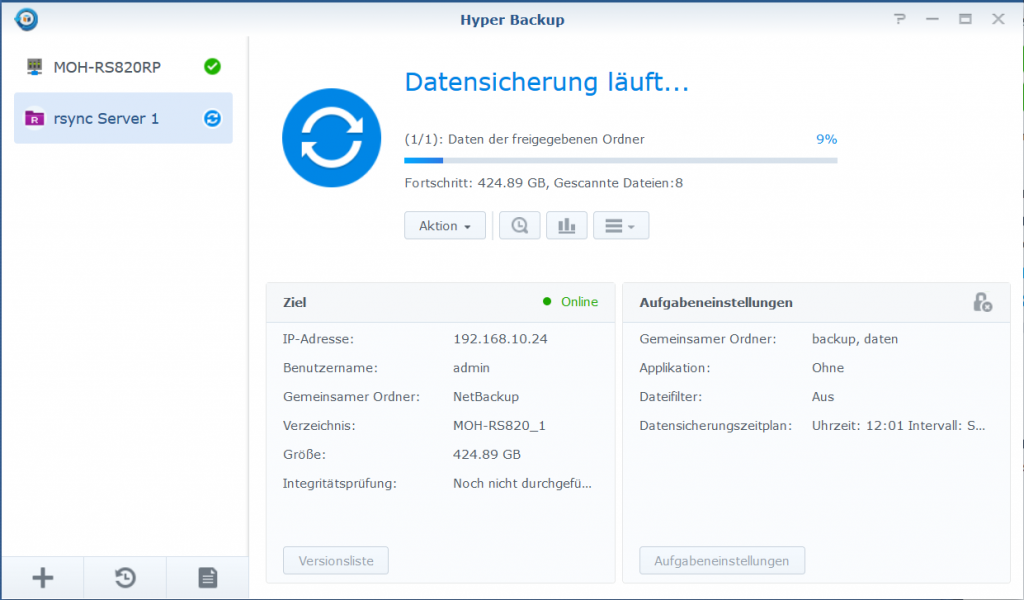Click the truncated Integritätsprüfung value text
Viewport: 1024px width, 600px height.
pos(520,482)
